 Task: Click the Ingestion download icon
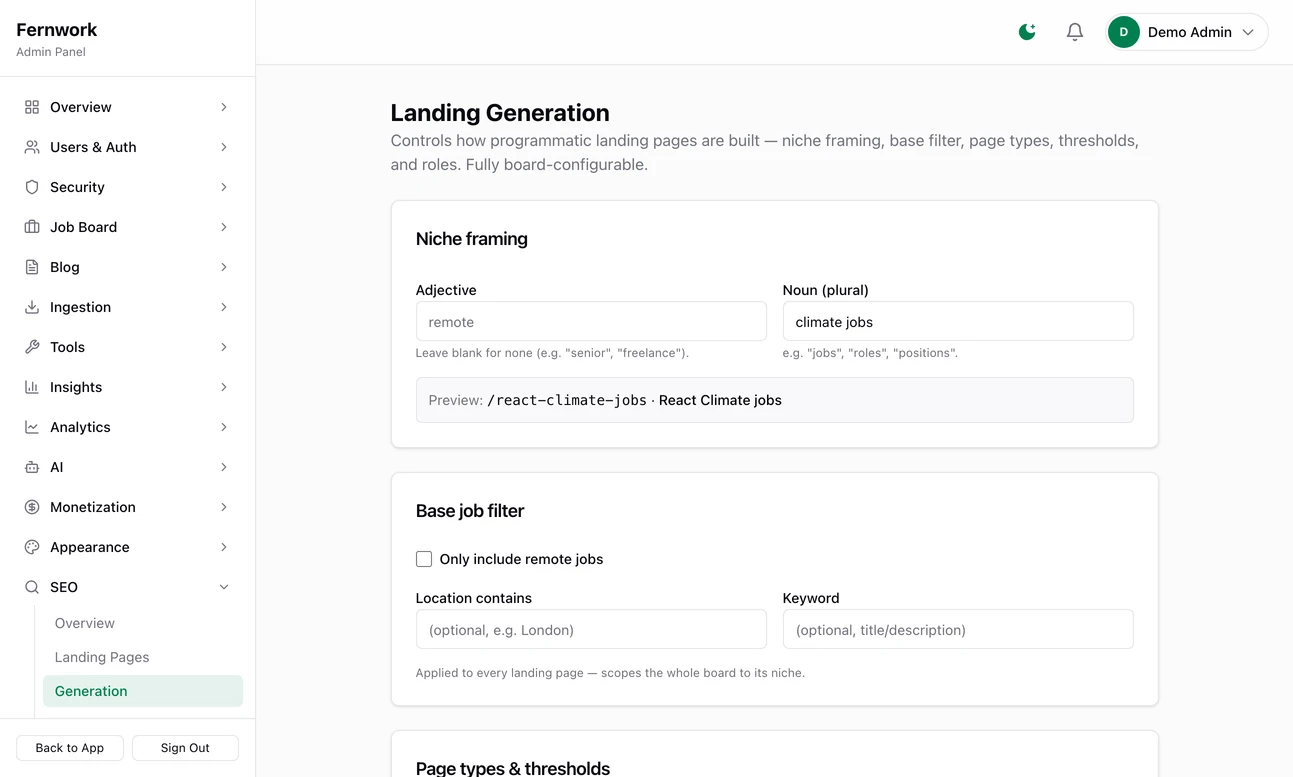coord(32,307)
